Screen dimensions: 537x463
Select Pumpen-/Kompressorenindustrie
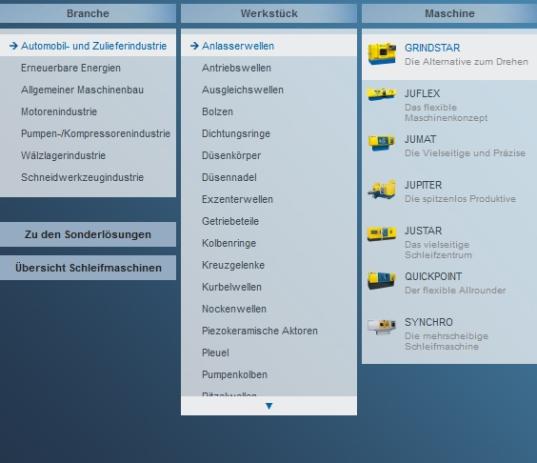point(96,134)
